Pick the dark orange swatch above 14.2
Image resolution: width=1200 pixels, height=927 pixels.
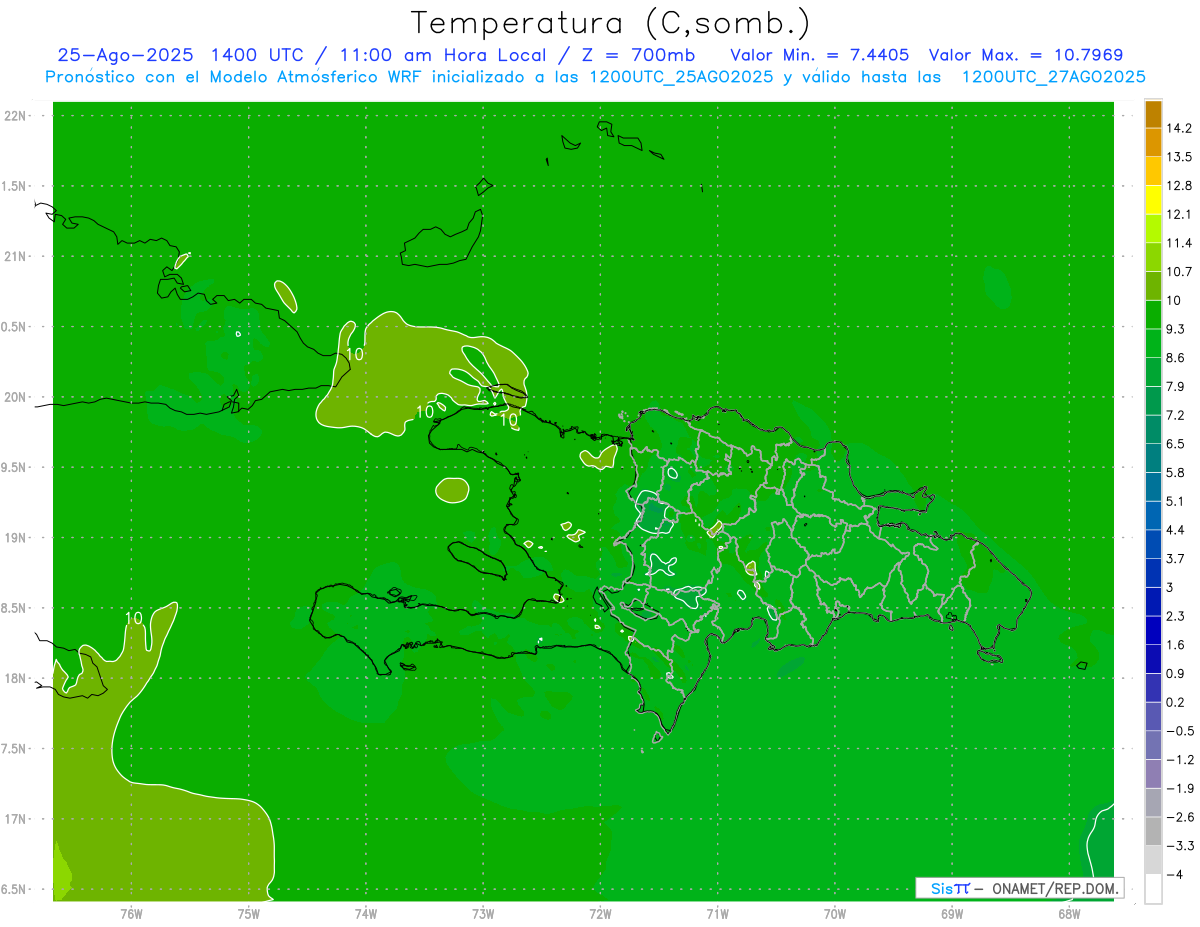point(1153,114)
